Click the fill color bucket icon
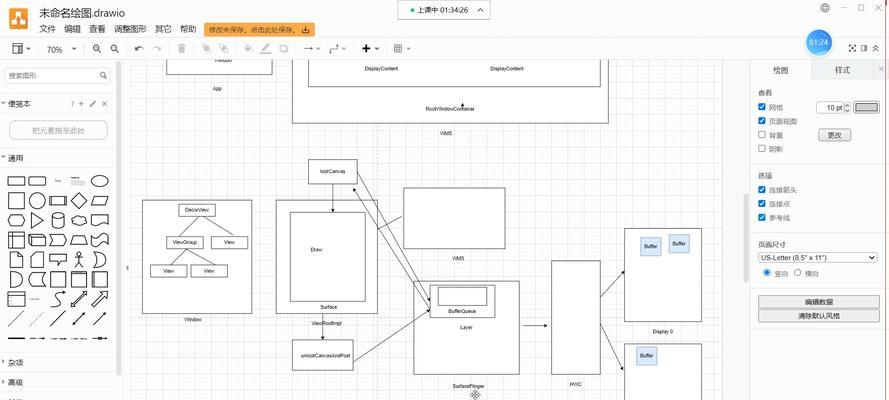The image size is (889, 400). point(248,49)
